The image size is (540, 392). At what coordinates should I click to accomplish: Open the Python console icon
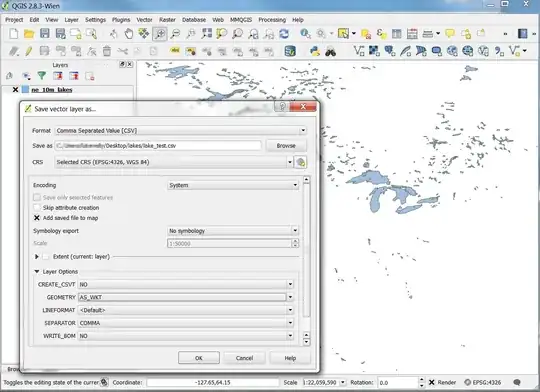click(x=315, y=51)
